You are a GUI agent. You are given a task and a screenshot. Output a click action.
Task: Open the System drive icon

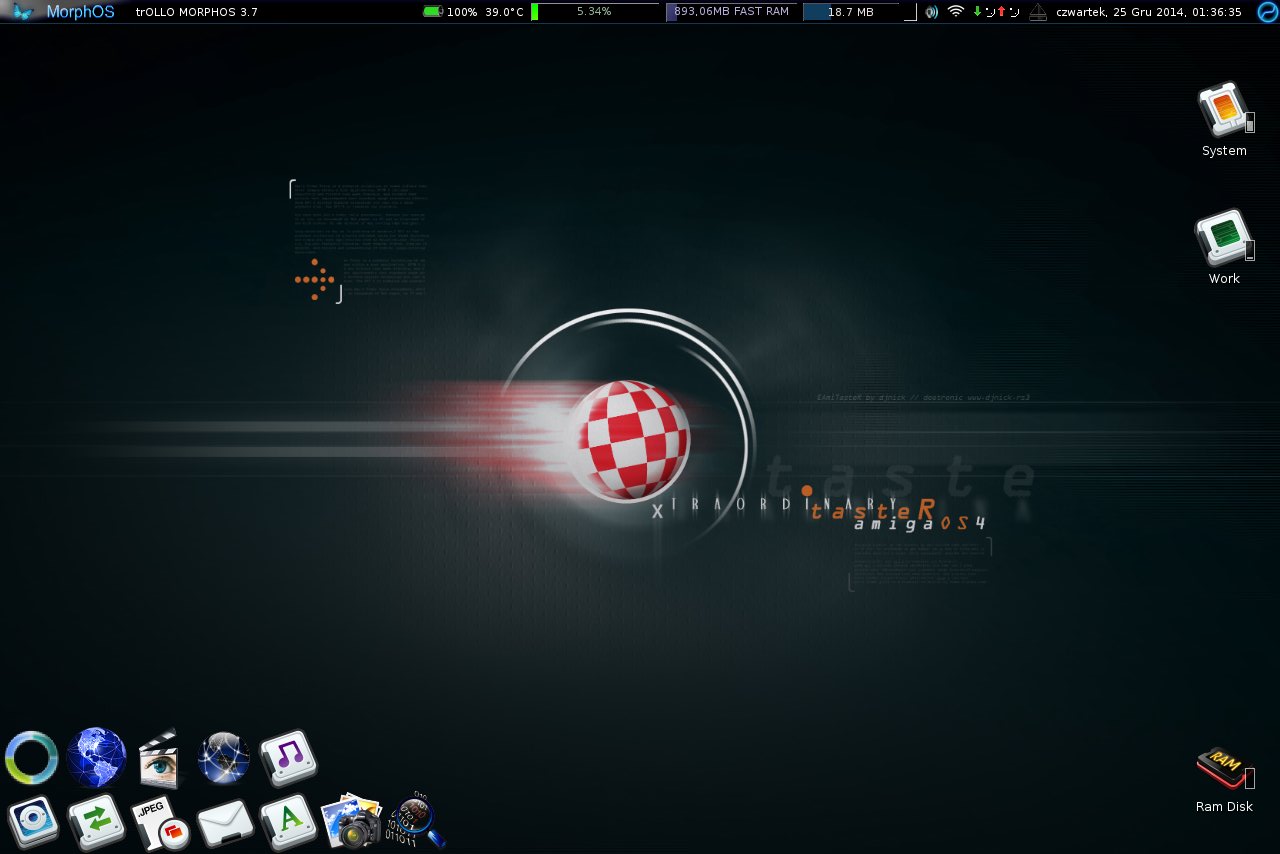(x=1224, y=111)
